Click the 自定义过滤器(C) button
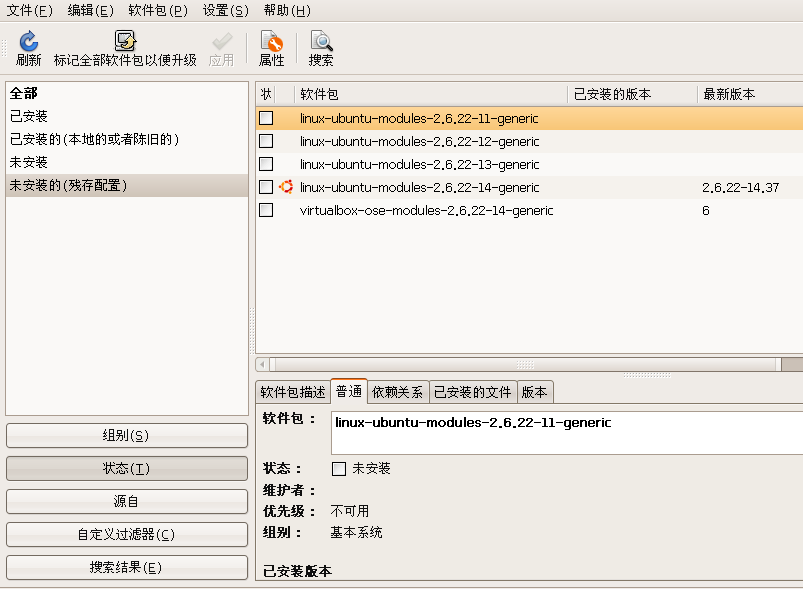Viewport: 803px width, 589px height. (126, 535)
